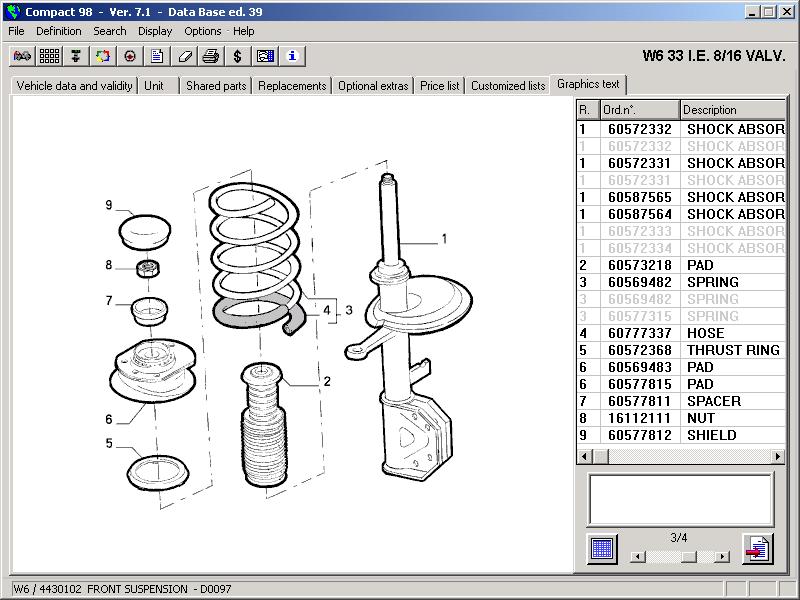
Task: Go to next page using right arrow below 3/4
Action: point(721,557)
